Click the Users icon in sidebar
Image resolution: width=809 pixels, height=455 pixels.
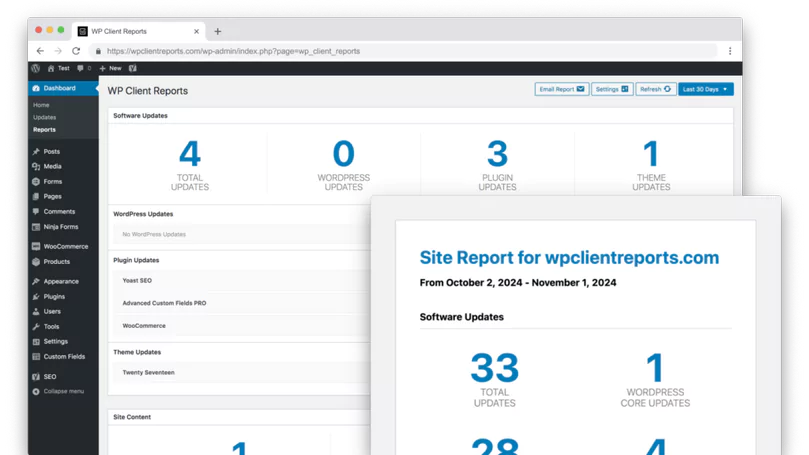tap(36, 312)
